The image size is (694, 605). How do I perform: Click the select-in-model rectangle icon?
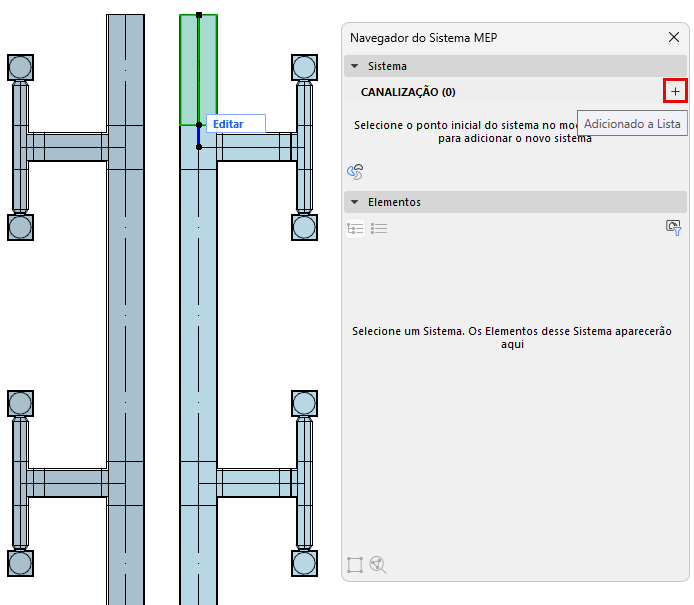355,565
